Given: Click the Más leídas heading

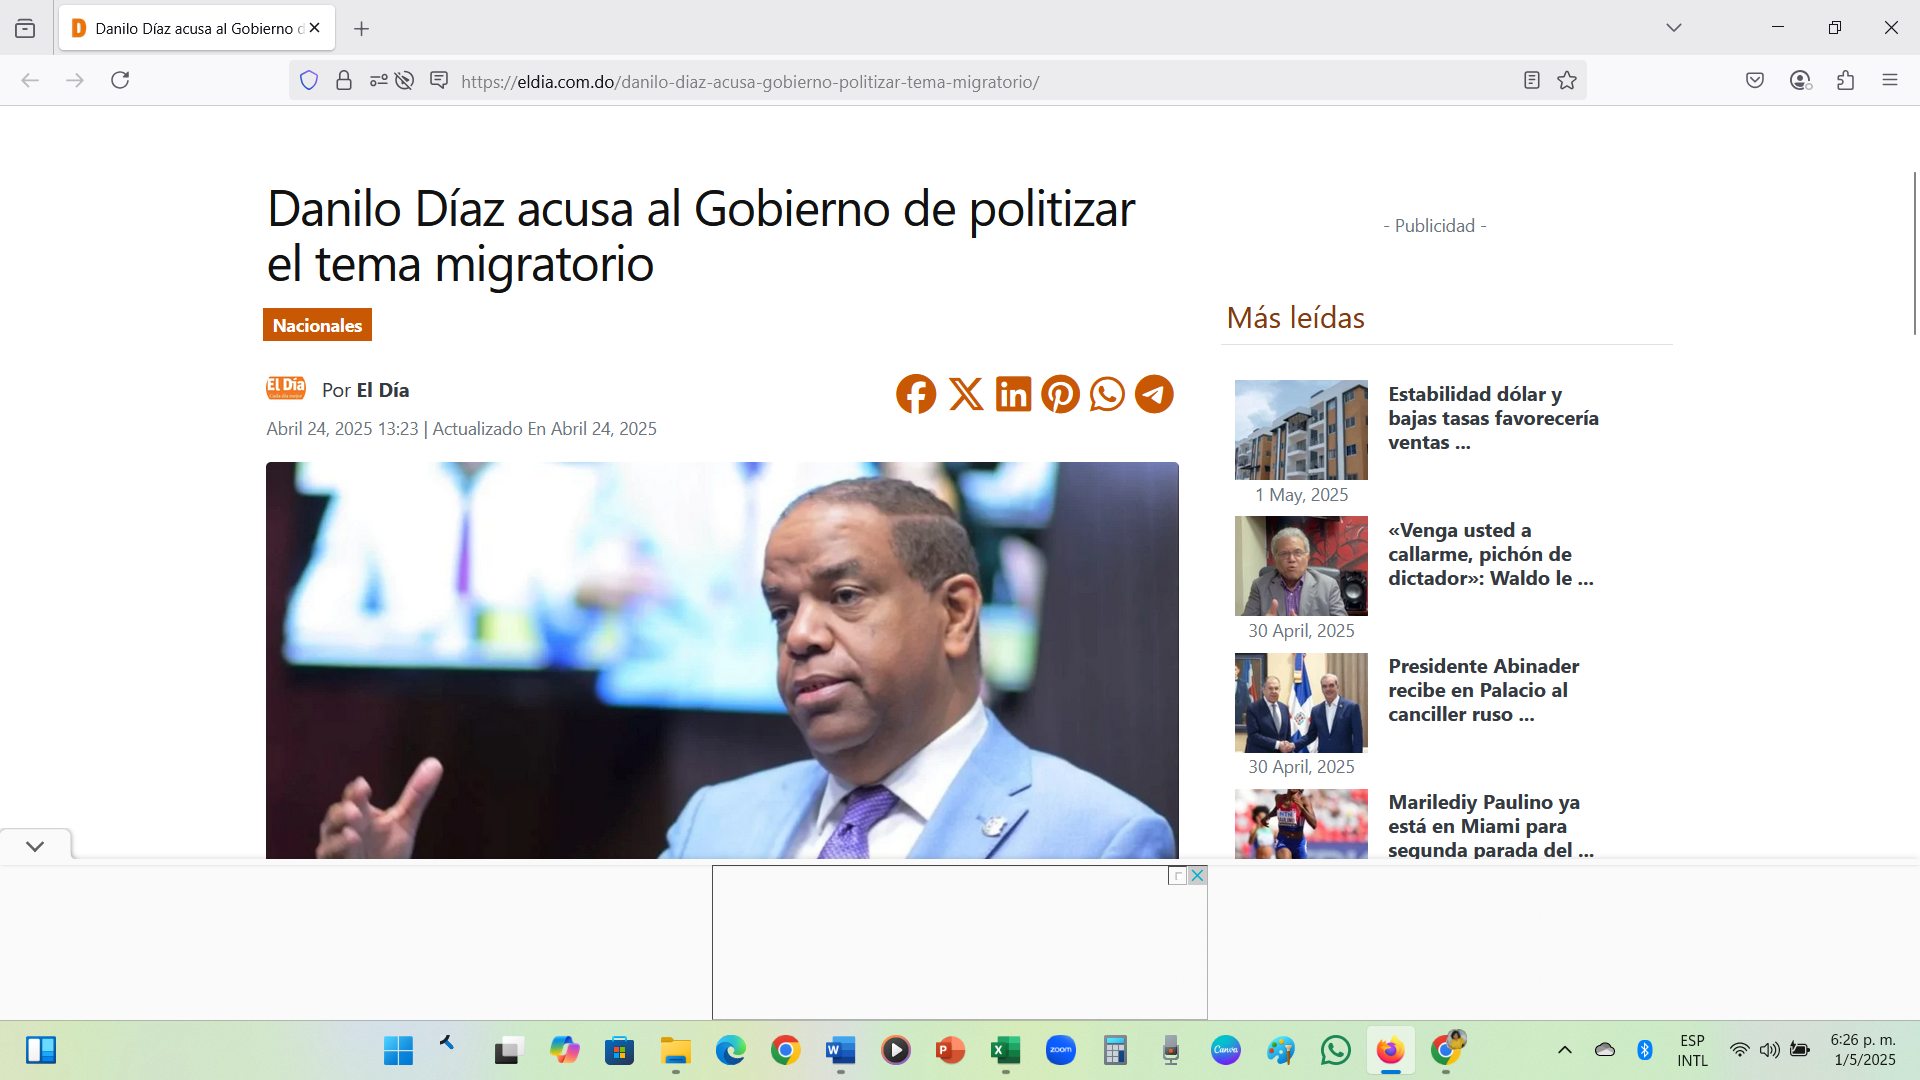Looking at the screenshot, I should pos(1295,317).
